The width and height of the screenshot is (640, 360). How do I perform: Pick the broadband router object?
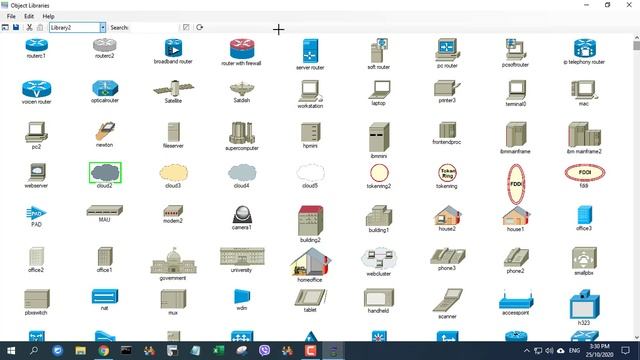click(x=173, y=48)
